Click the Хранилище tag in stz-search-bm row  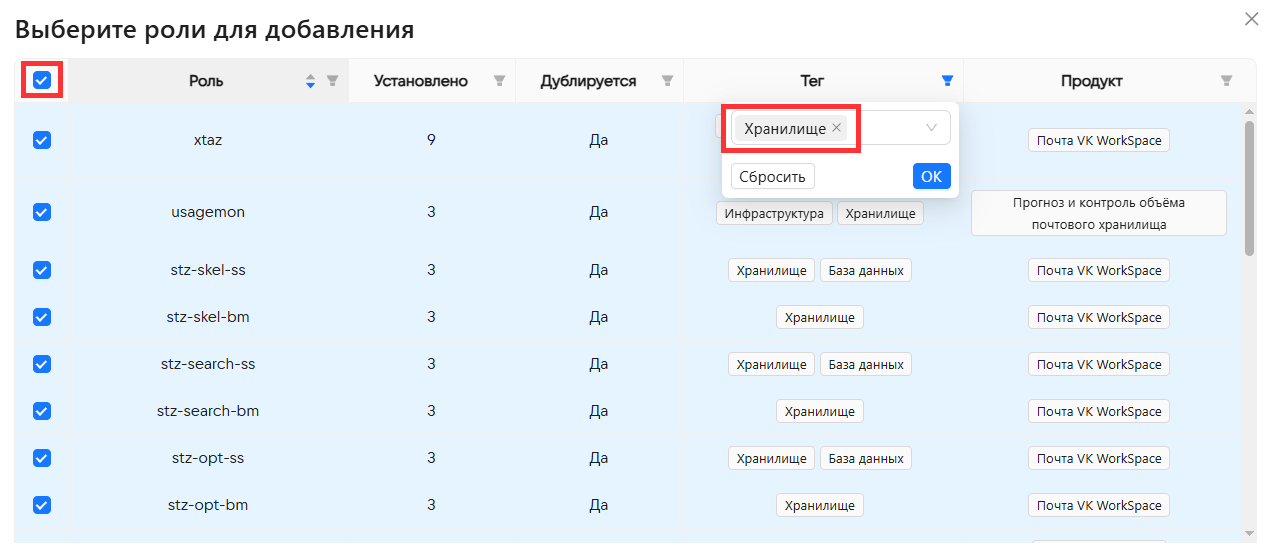[x=819, y=411]
